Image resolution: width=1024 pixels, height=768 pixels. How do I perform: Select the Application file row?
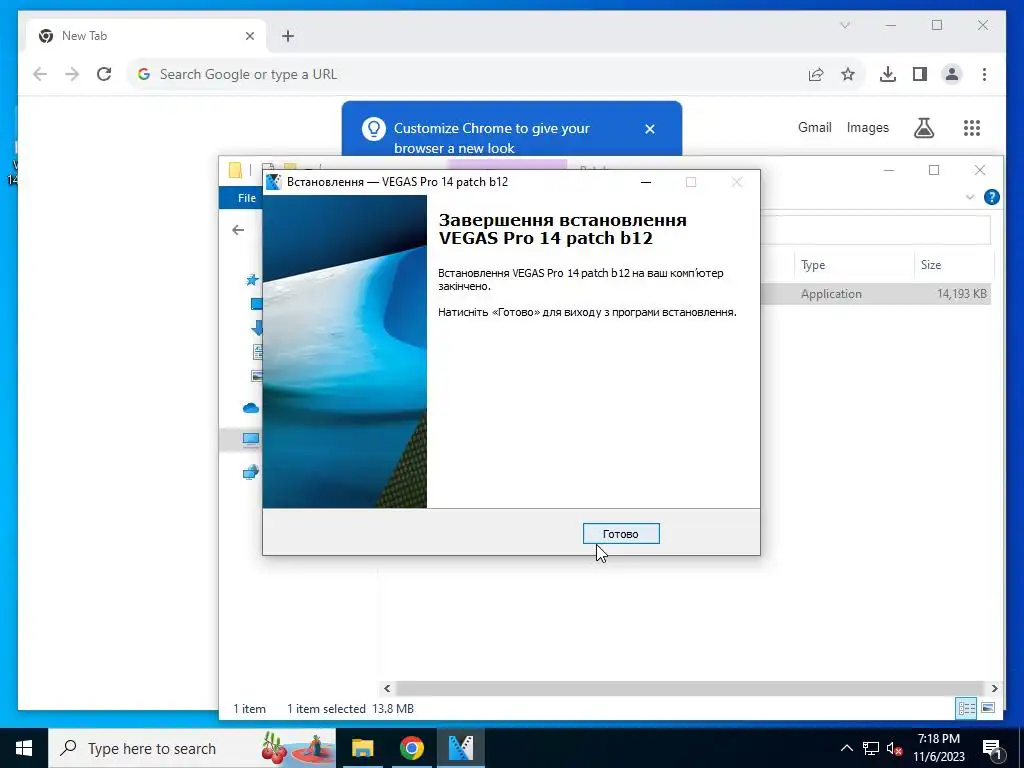[876, 294]
